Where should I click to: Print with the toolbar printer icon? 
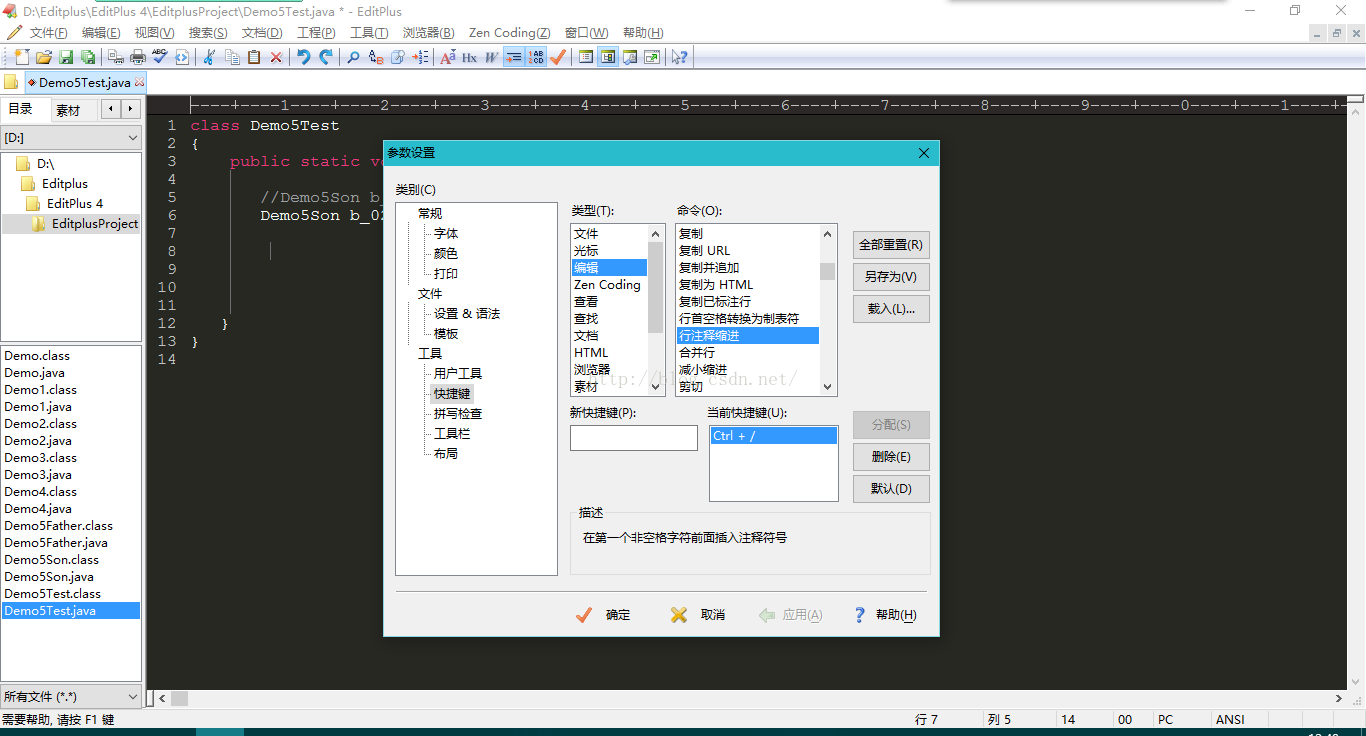[138, 57]
